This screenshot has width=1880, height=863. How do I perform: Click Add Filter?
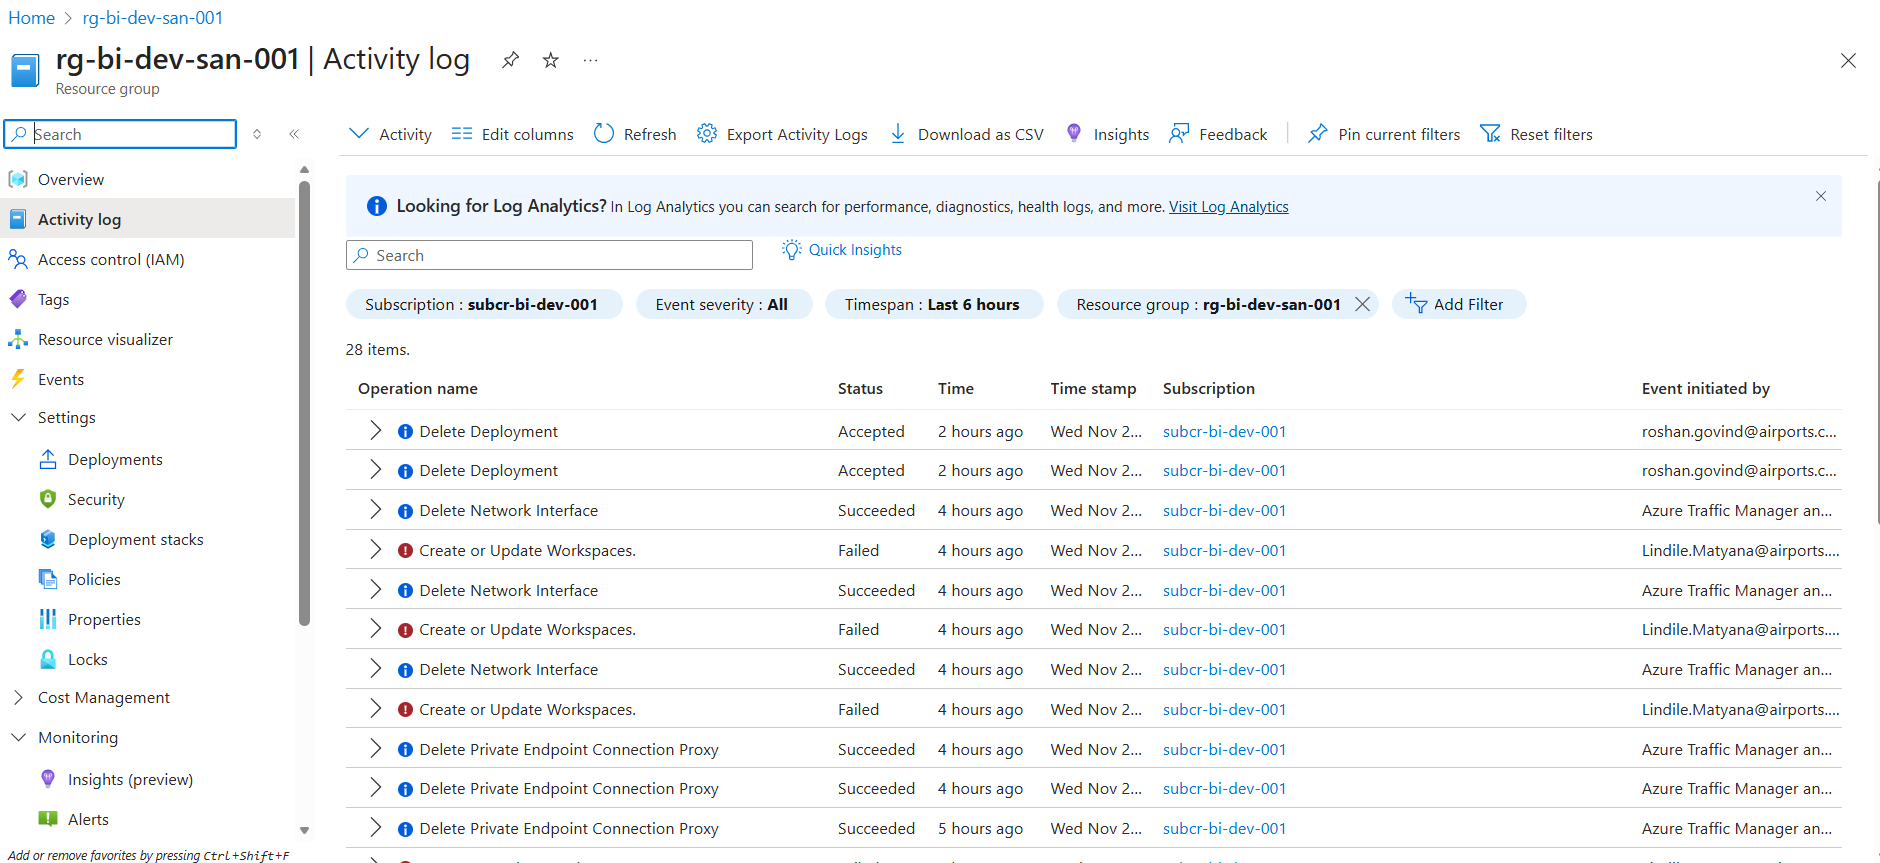pyautogui.click(x=1458, y=304)
